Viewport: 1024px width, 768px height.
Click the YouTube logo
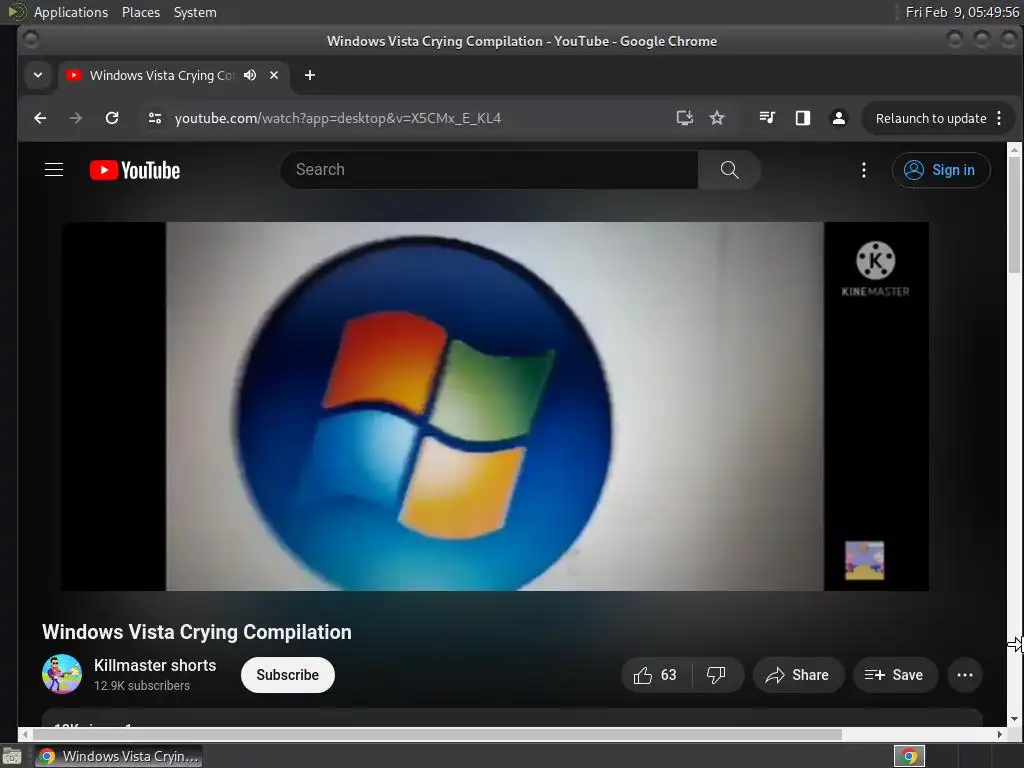click(x=135, y=170)
